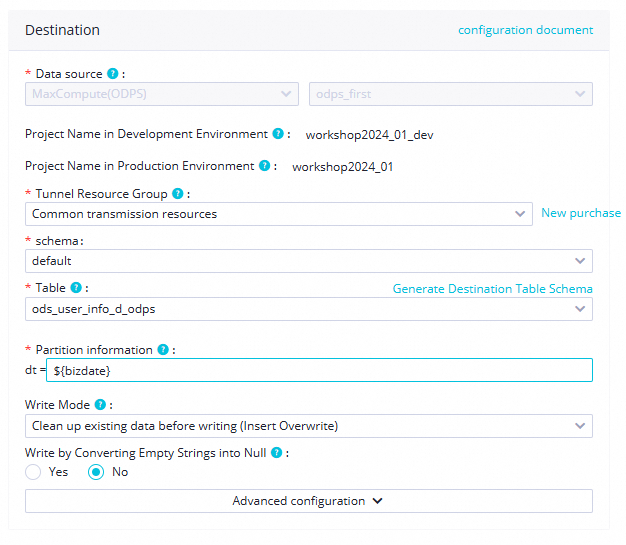Select Yes for converting empty strings
This screenshot has height=545, width=626.
tap(34, 472)
